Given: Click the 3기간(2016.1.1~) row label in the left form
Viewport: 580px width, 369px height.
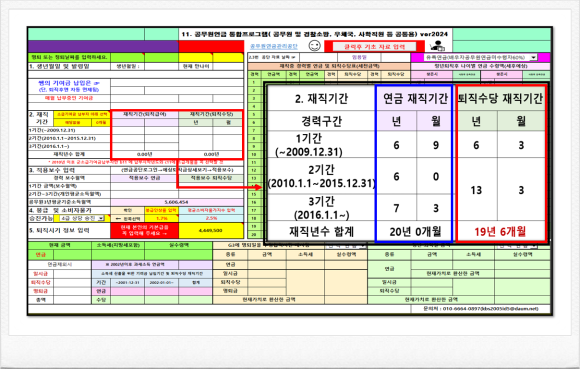Looking at the screenshot, I should coord(49,146).
